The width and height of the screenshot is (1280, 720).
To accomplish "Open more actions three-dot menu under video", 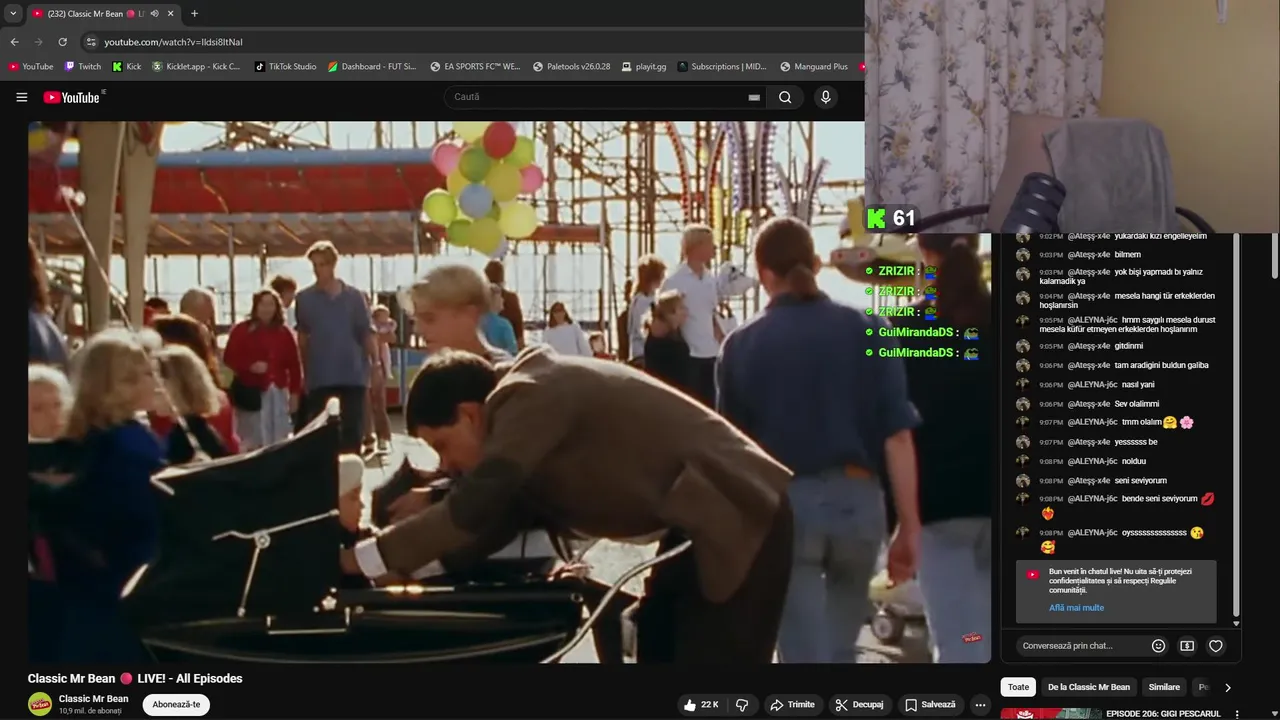I will 980,705.
